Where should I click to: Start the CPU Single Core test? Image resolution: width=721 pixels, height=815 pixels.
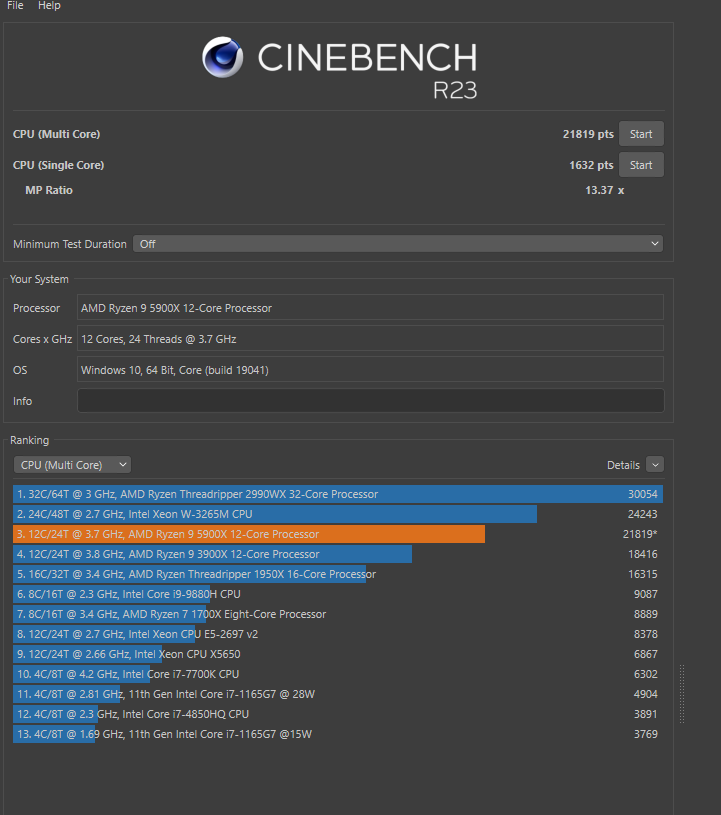click(x=641, y=165)
